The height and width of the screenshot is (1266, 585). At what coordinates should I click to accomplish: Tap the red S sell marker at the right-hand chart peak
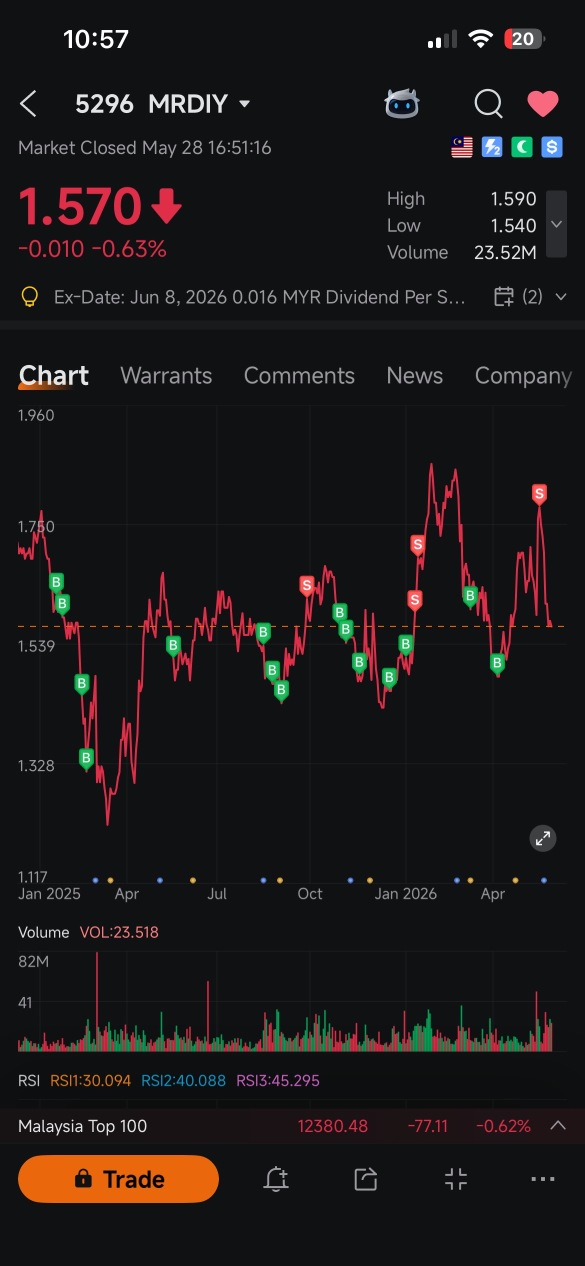coord(540,494)
